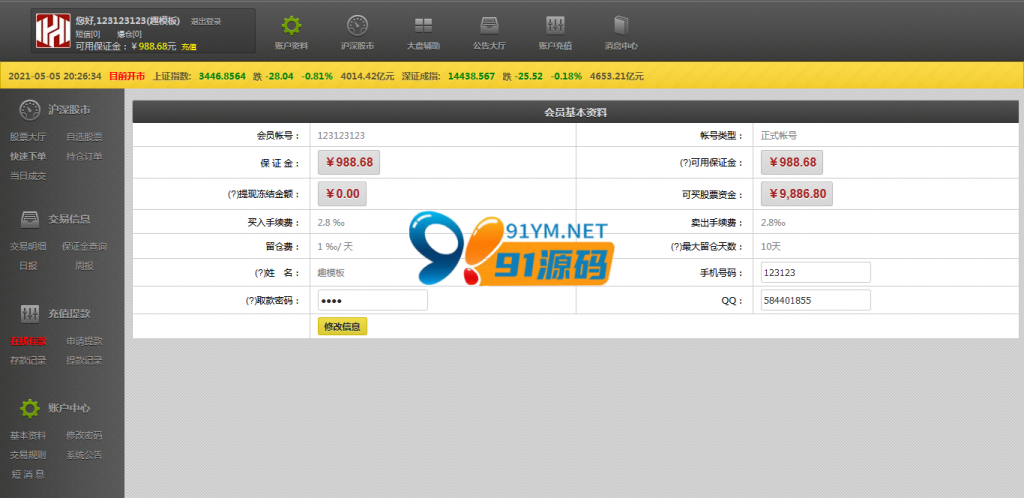Viewport: 1024px width, 498px height.
Task: Open 当日成交 in sidebar
Action: [28, 176]
